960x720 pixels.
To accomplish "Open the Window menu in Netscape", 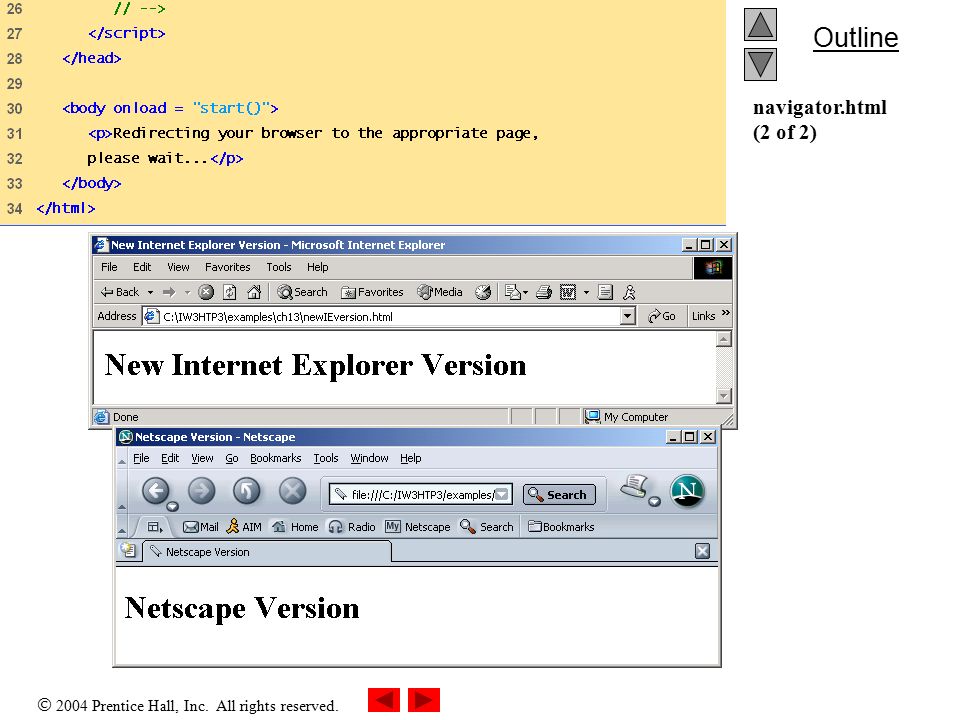I will (369, 458).
